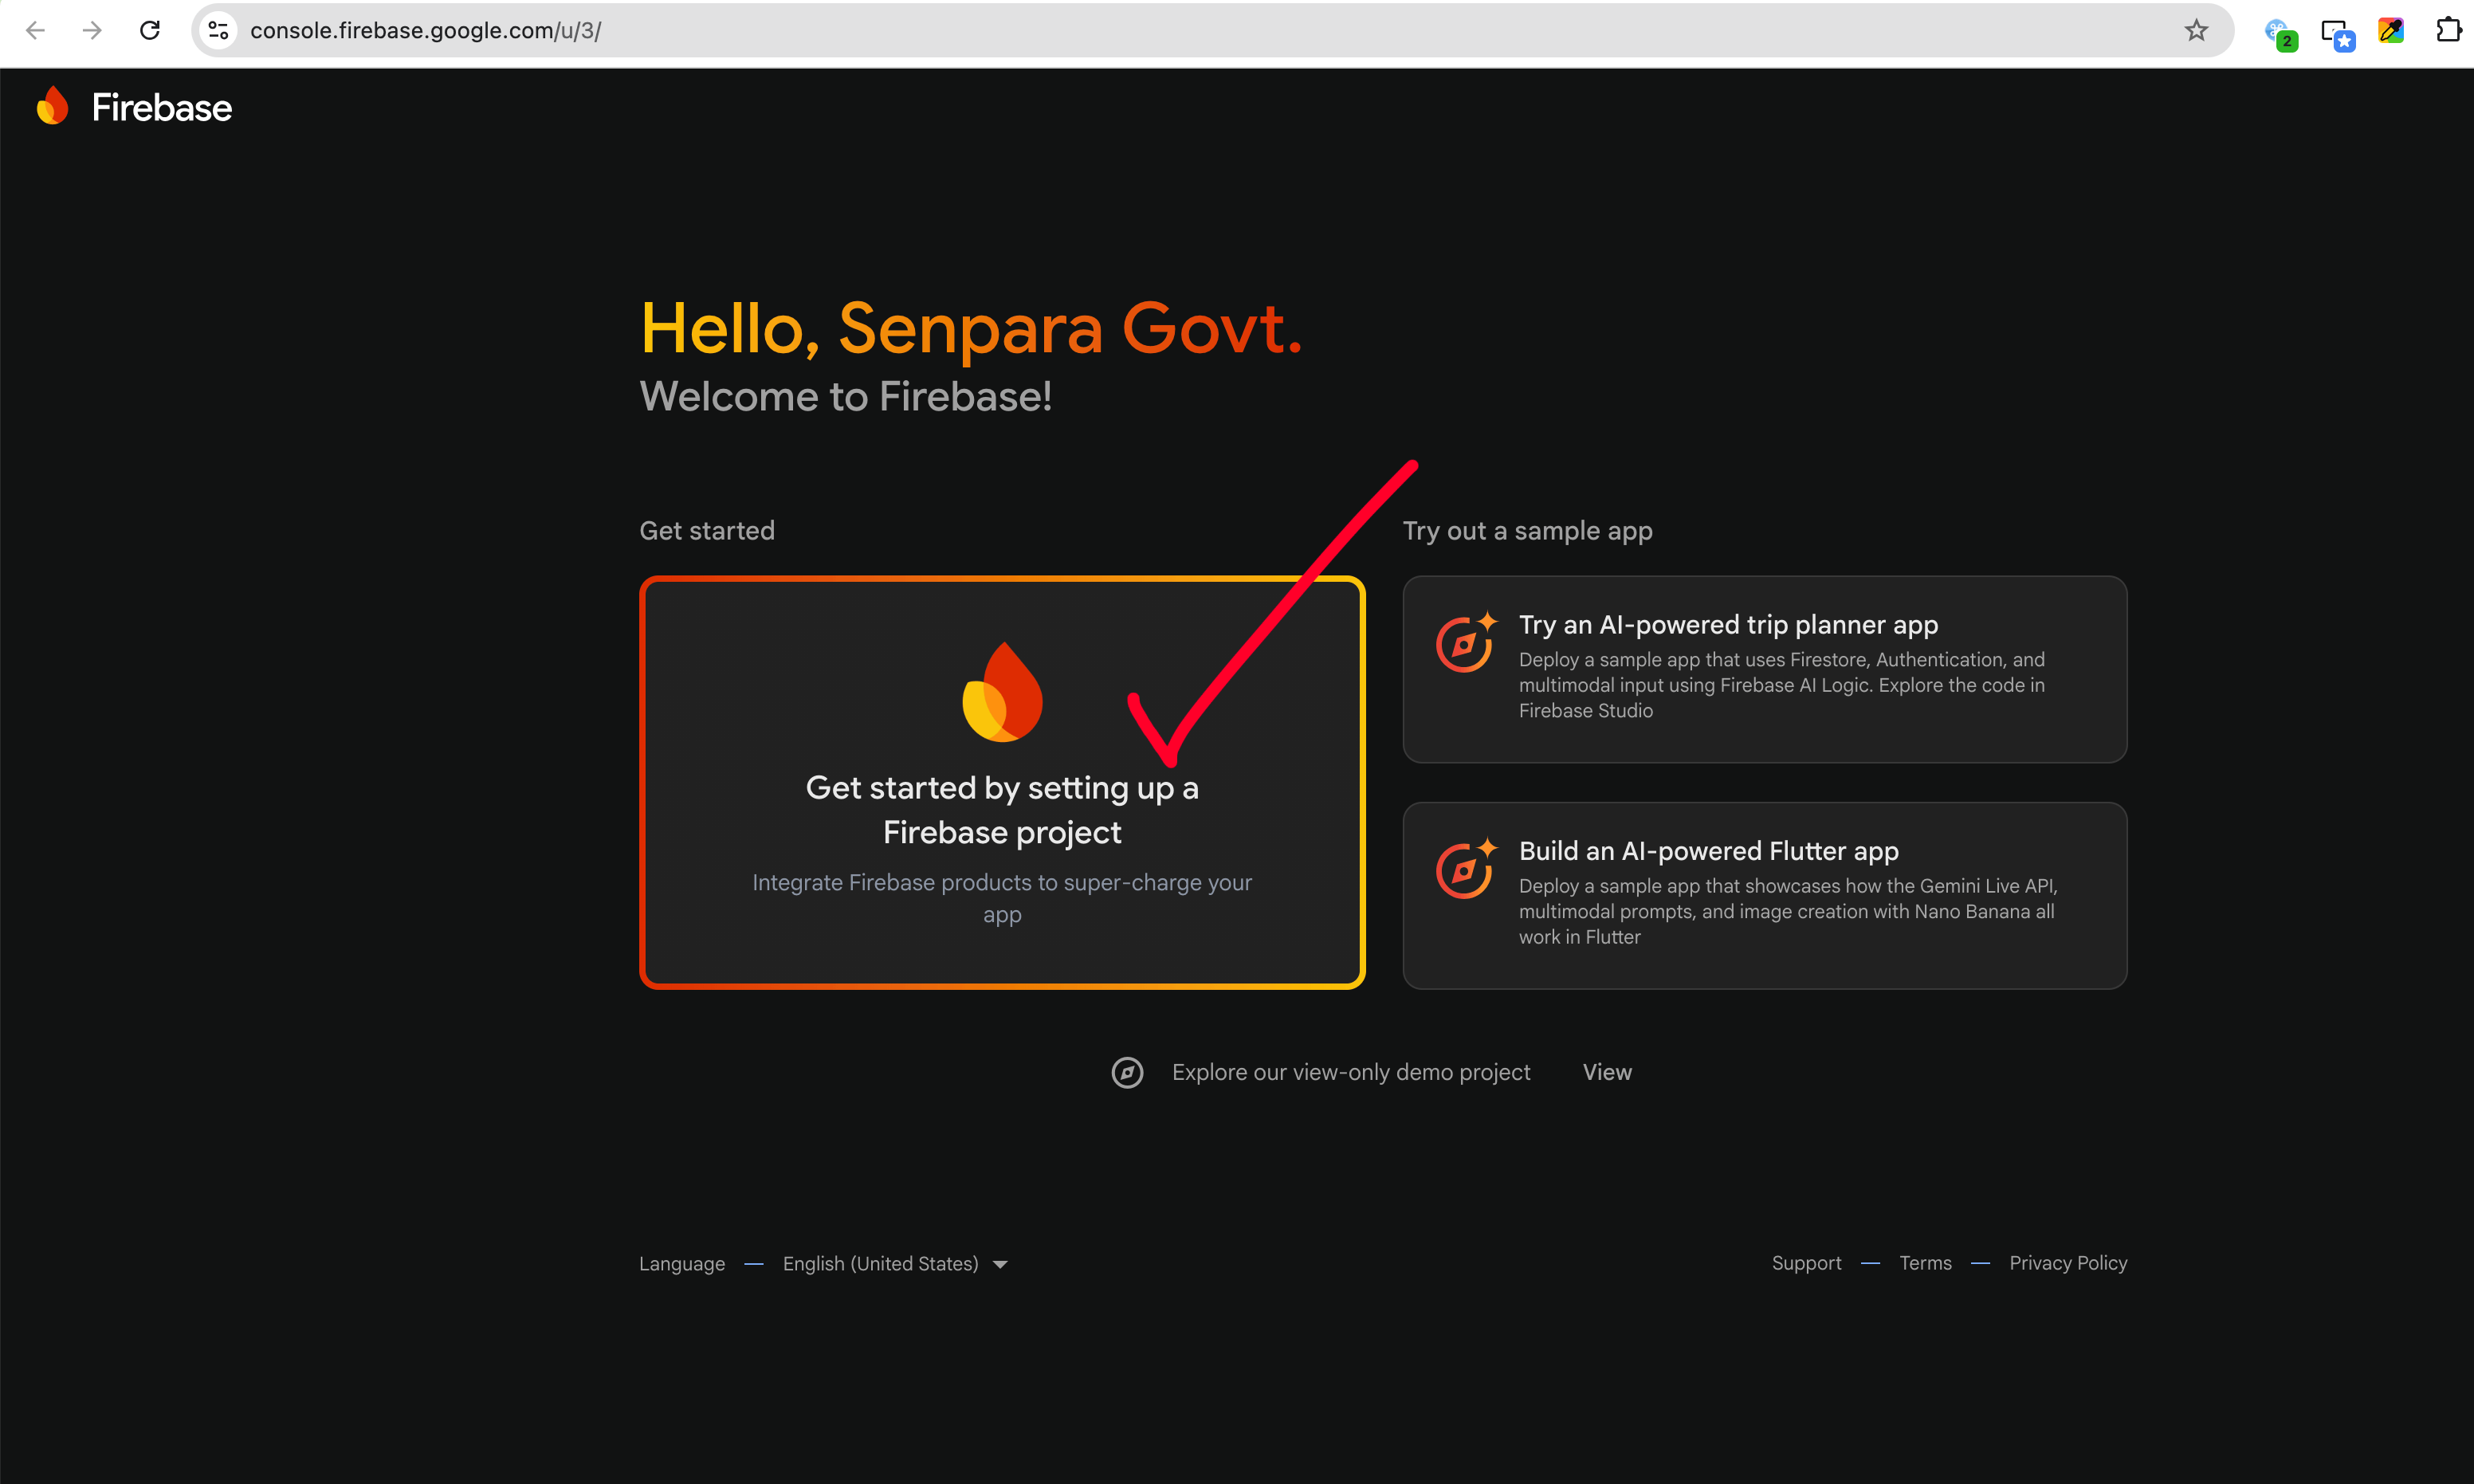Click 'Hello, Senpara Govt.' greeting
Image resolution: width=2474 pixels, height=1484 pixels.
(x=971, y=328)
